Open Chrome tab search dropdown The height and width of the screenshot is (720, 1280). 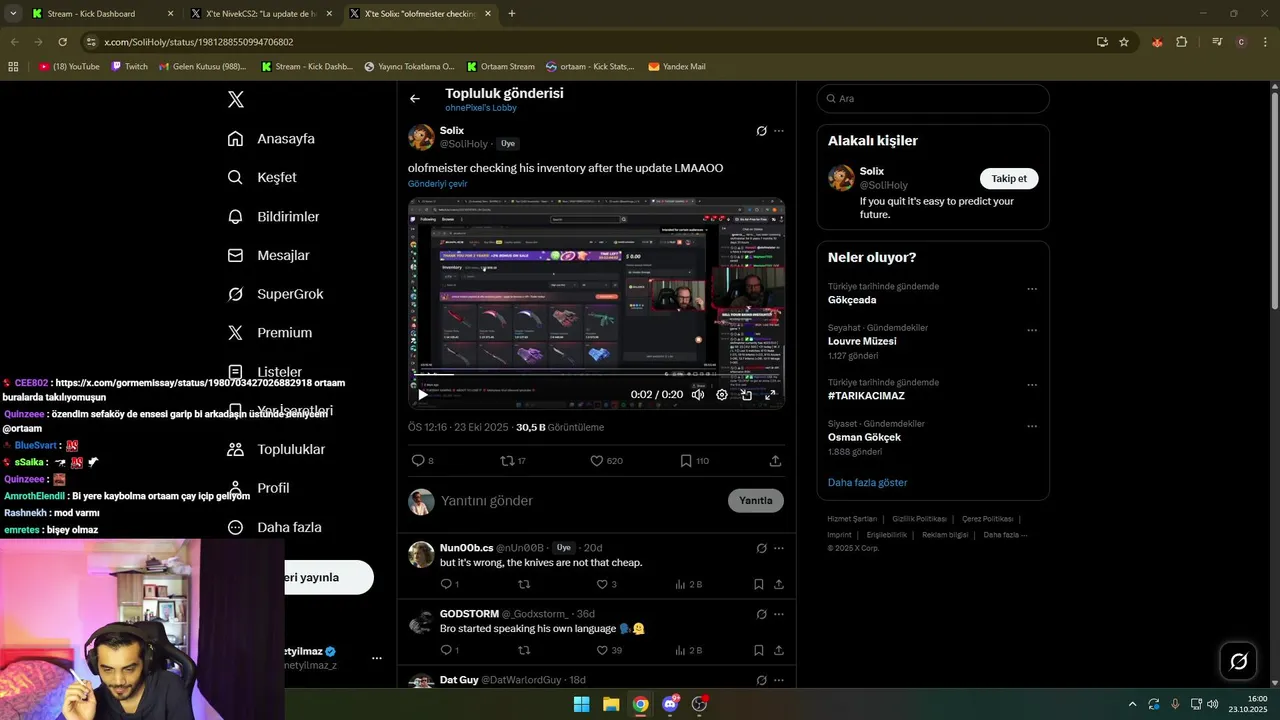pos(13,13)
